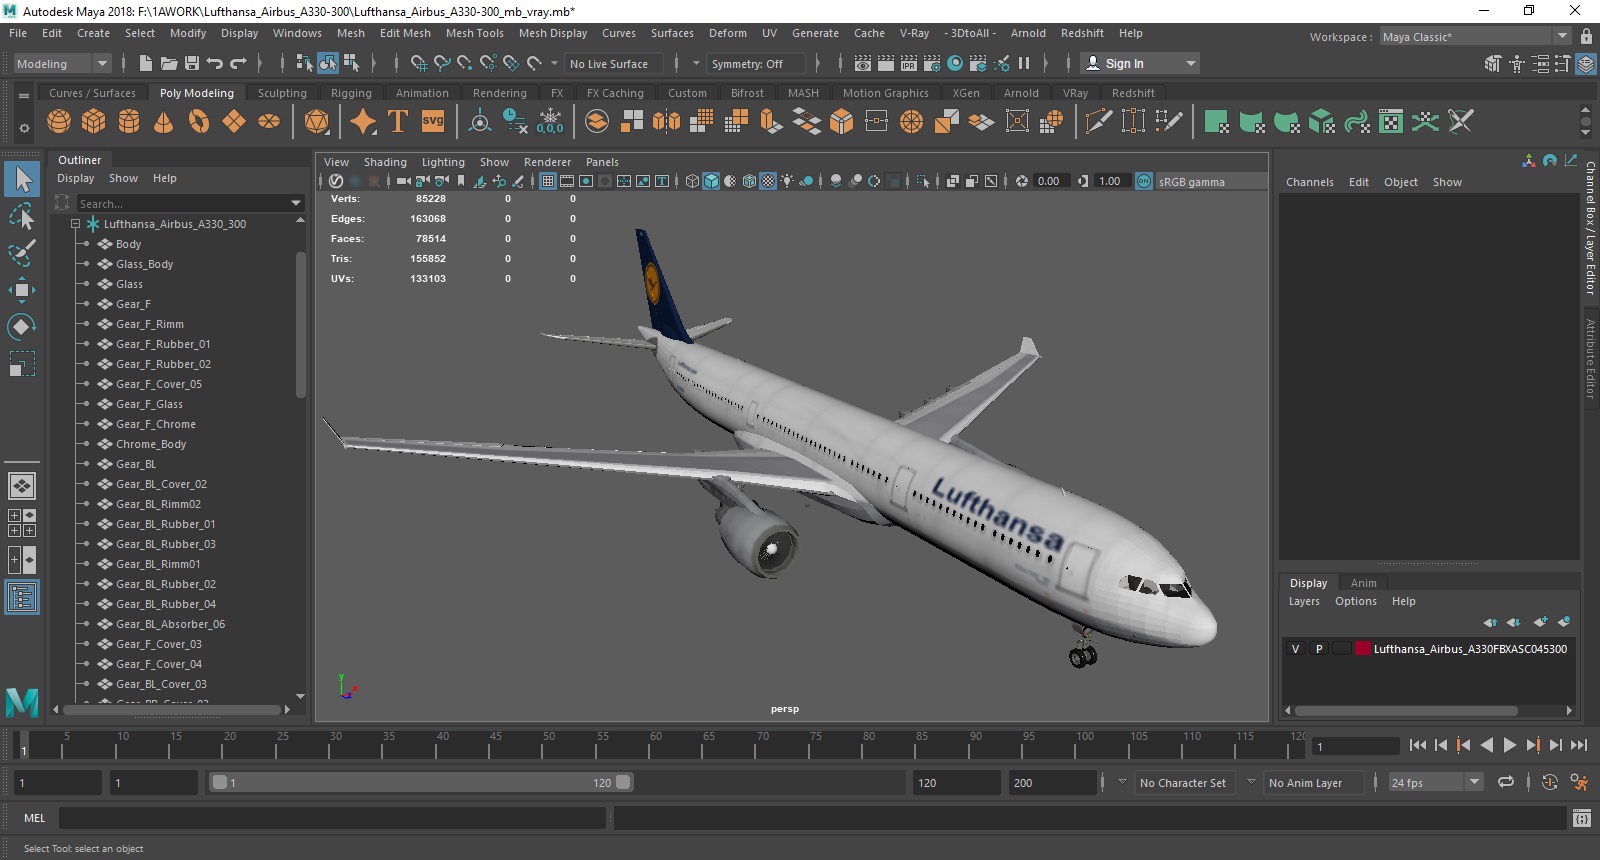The height and width of the screenshot is (860, 1600).
Task: Switch to the Sculpting shelf tab
Action: click(282, 93)
